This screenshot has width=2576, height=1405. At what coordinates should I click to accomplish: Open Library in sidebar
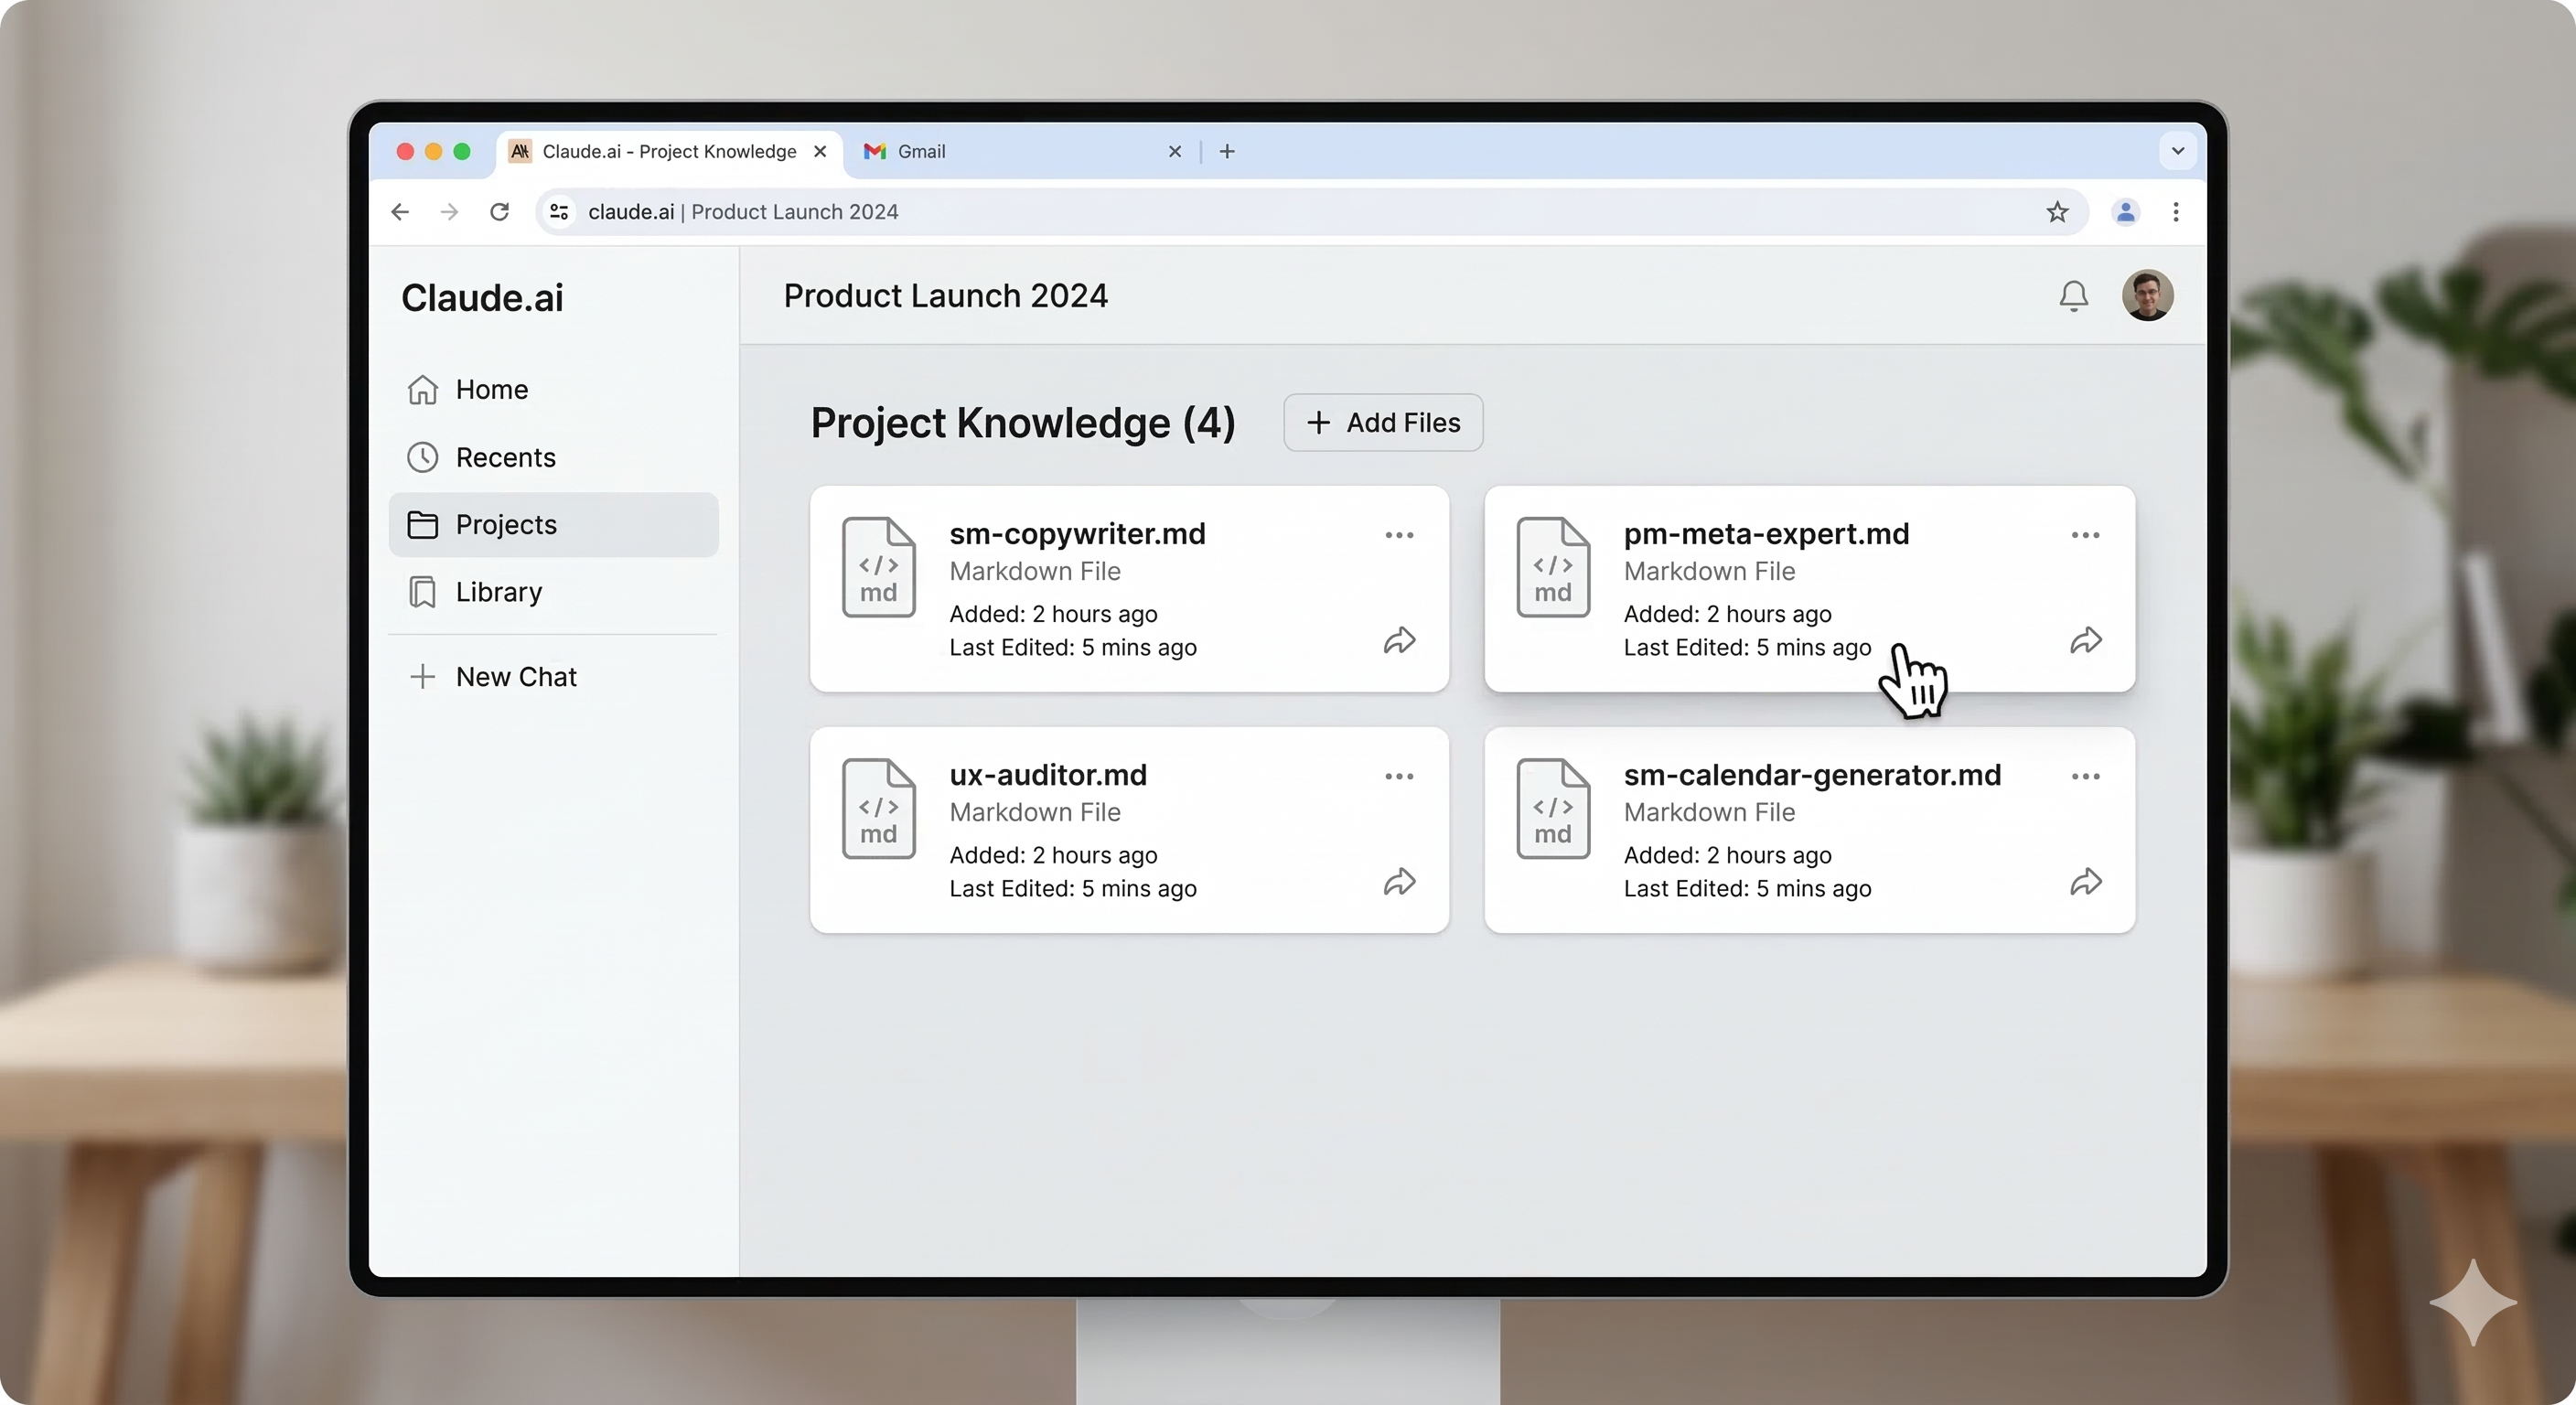click(x=553, y=592)
